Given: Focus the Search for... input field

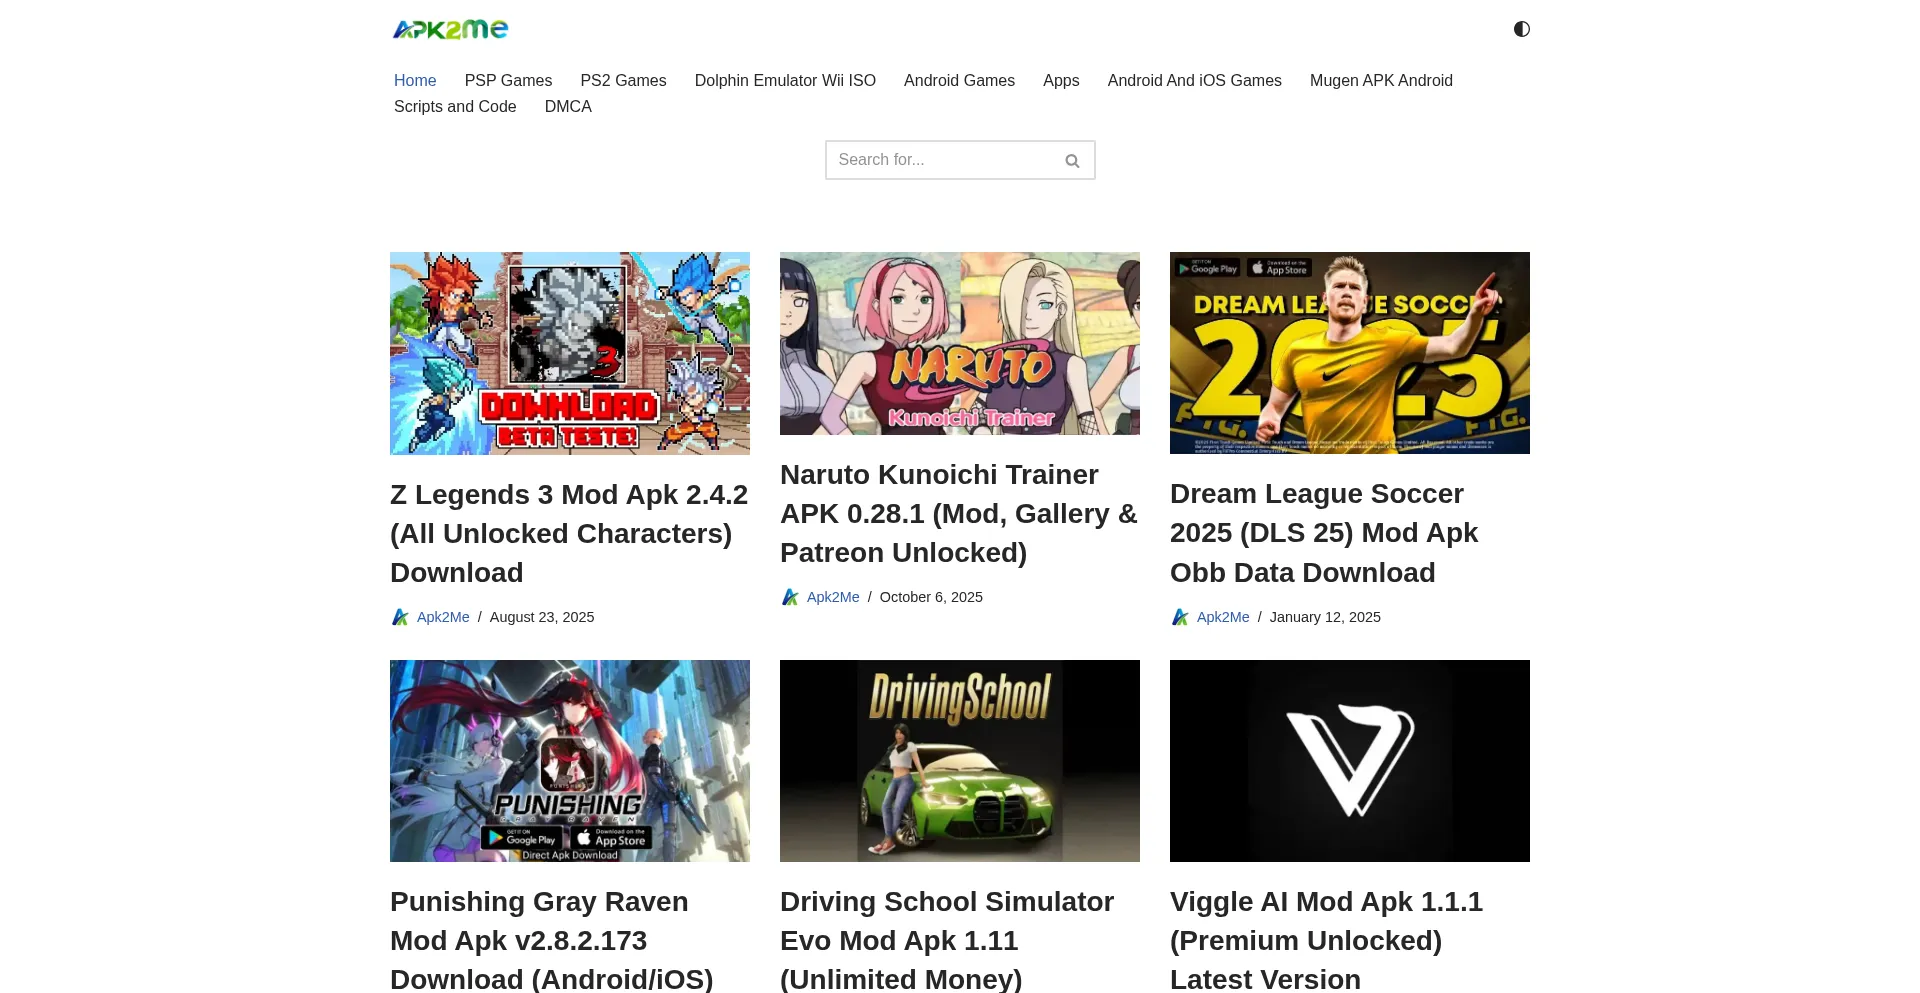Looking at the screenshot, I should tap(942, 160).
